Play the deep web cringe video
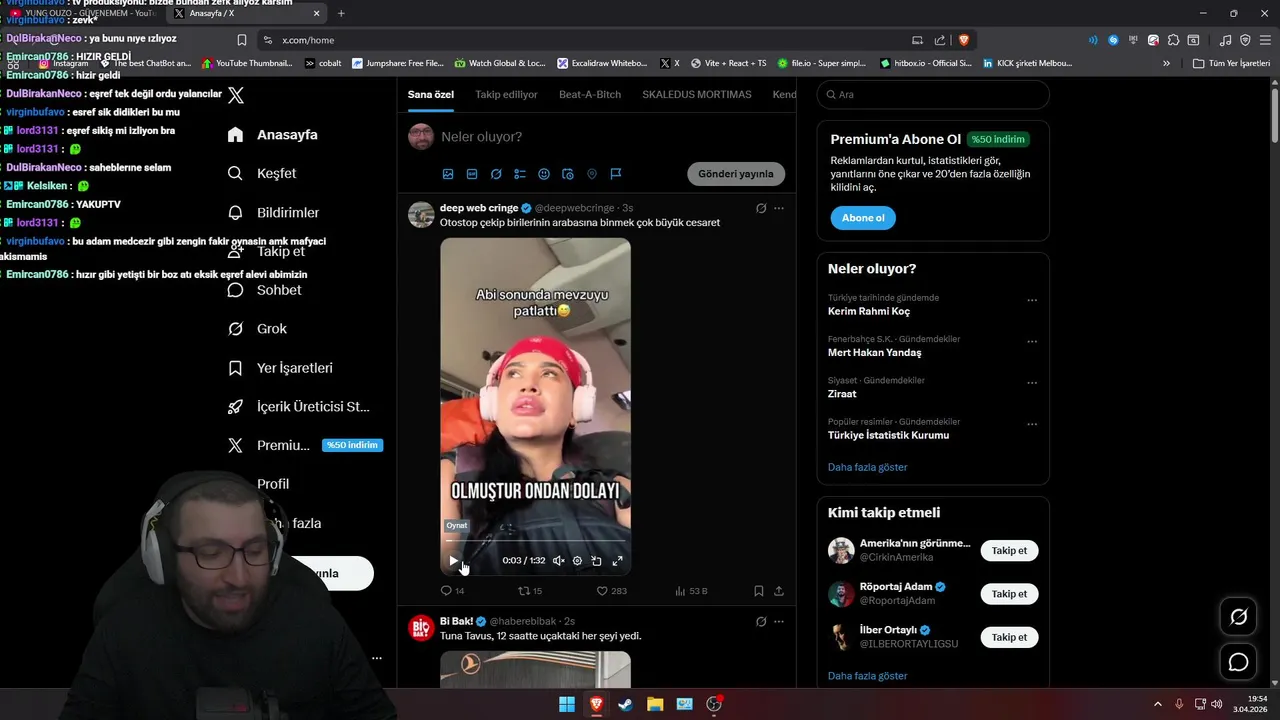Image resolution: width=1280 pixels, height=720 pixels. tap(454, 561)
